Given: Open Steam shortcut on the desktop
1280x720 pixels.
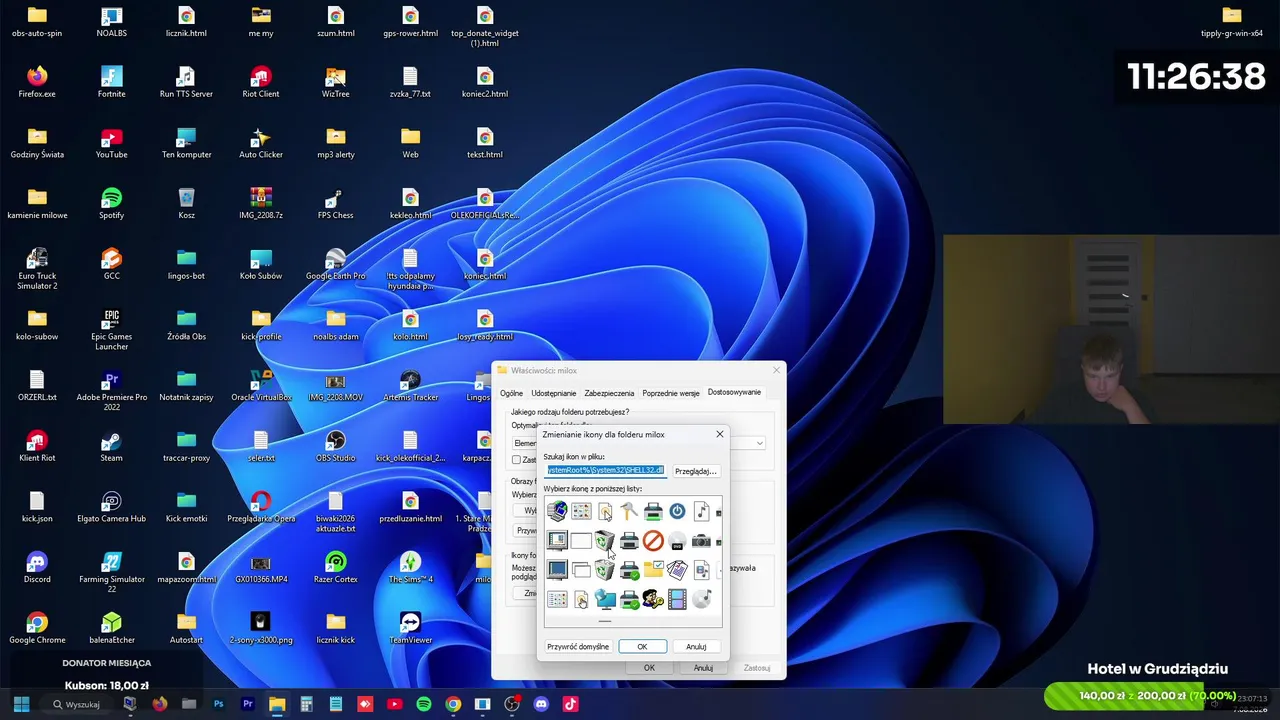Looking at the screenshot, I should (x=111, y=446).
